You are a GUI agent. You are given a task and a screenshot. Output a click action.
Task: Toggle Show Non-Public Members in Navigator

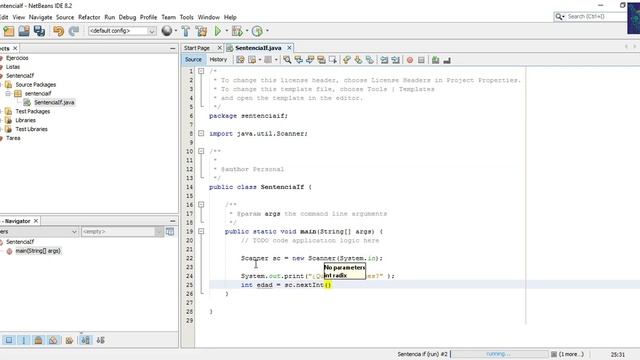(x=53, y=340)
